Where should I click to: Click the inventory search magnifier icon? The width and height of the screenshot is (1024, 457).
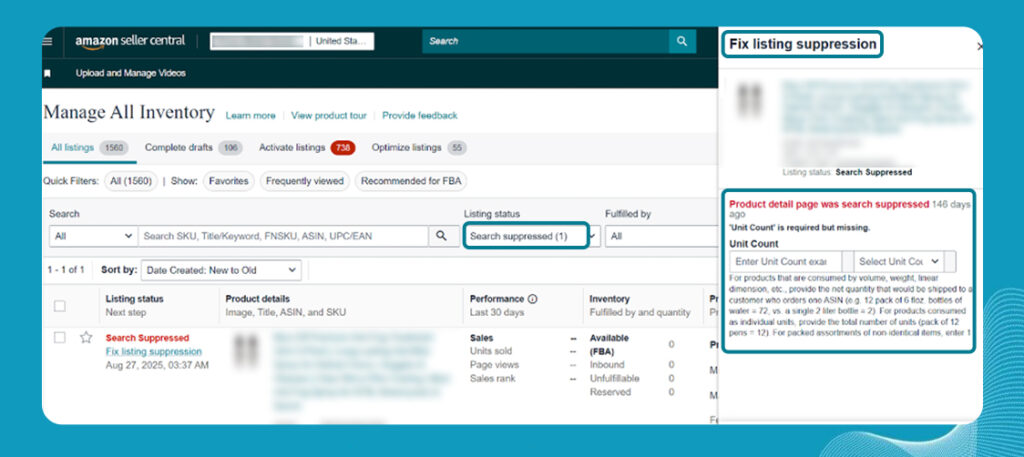click(441, 236)
